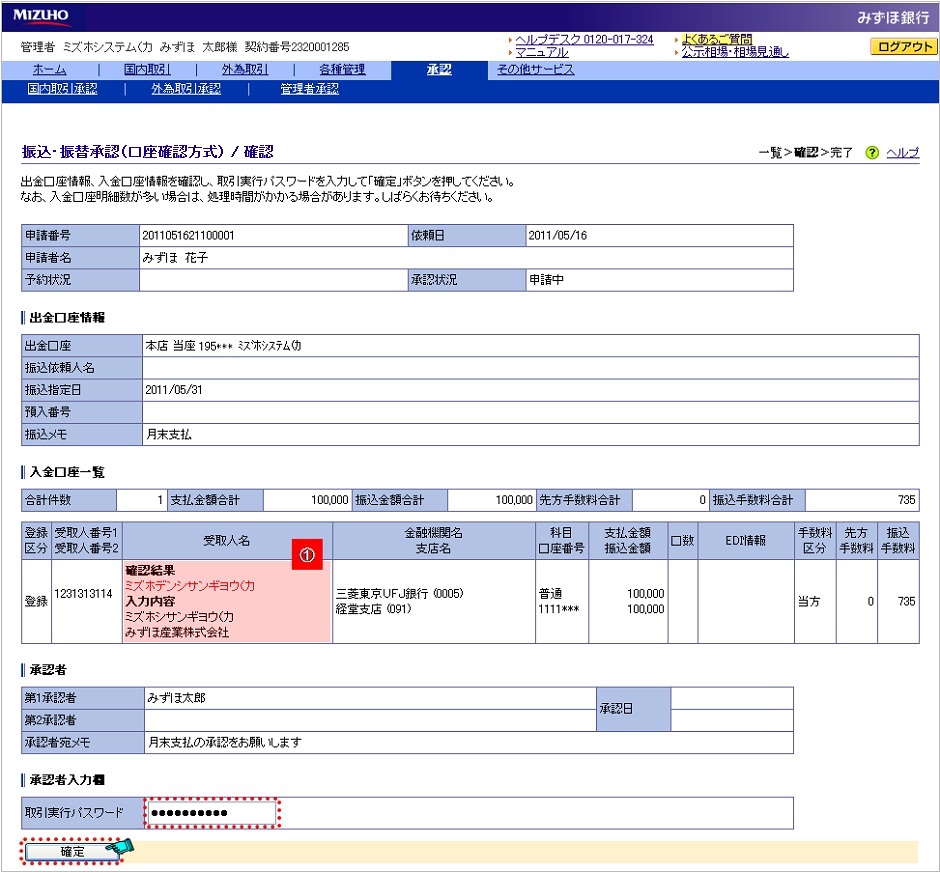Click approval status 申請中

click(x=546, y=280)
